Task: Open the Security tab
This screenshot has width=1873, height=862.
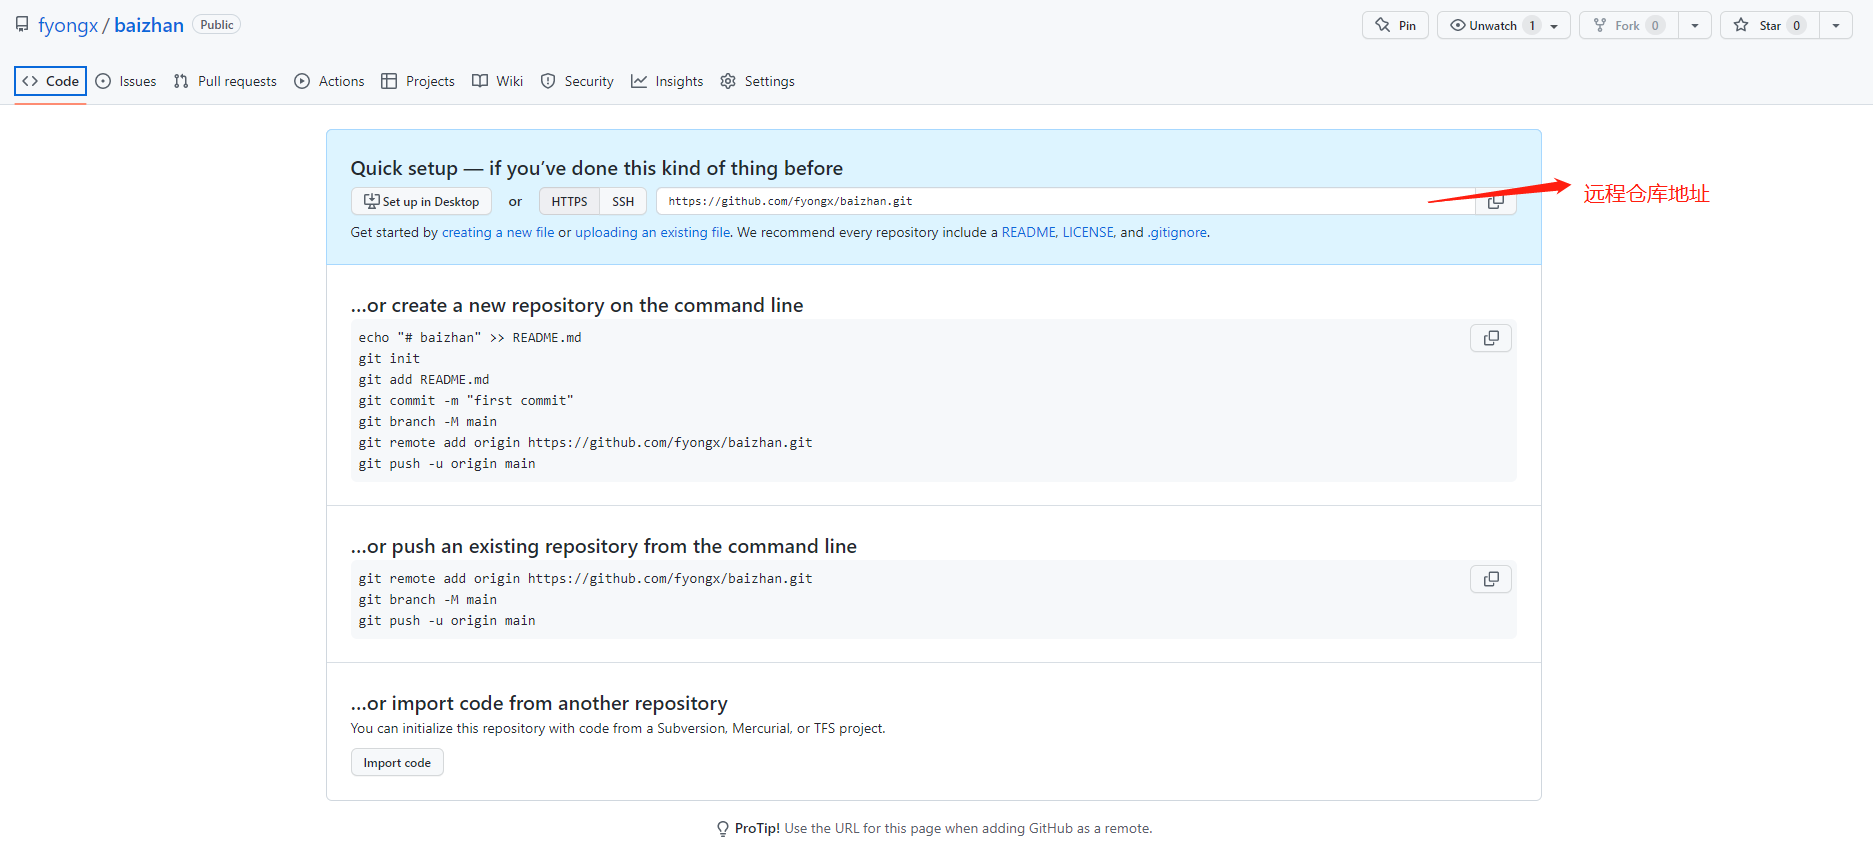Action: point(577,81)
